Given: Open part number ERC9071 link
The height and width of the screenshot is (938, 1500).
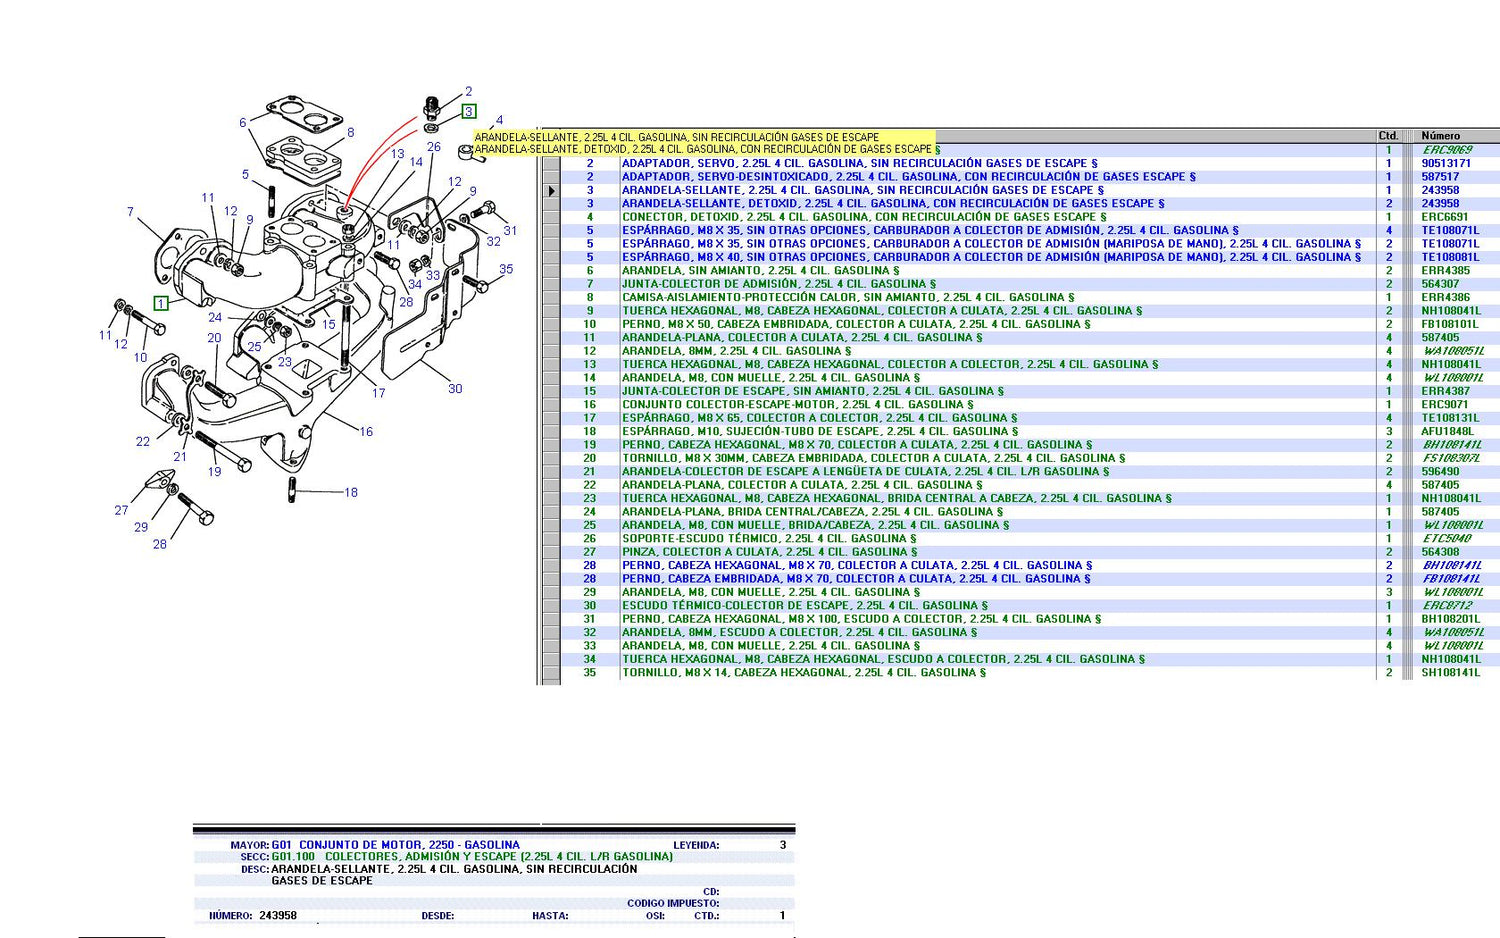Looking at the screenshot, I should [1444, 405].
